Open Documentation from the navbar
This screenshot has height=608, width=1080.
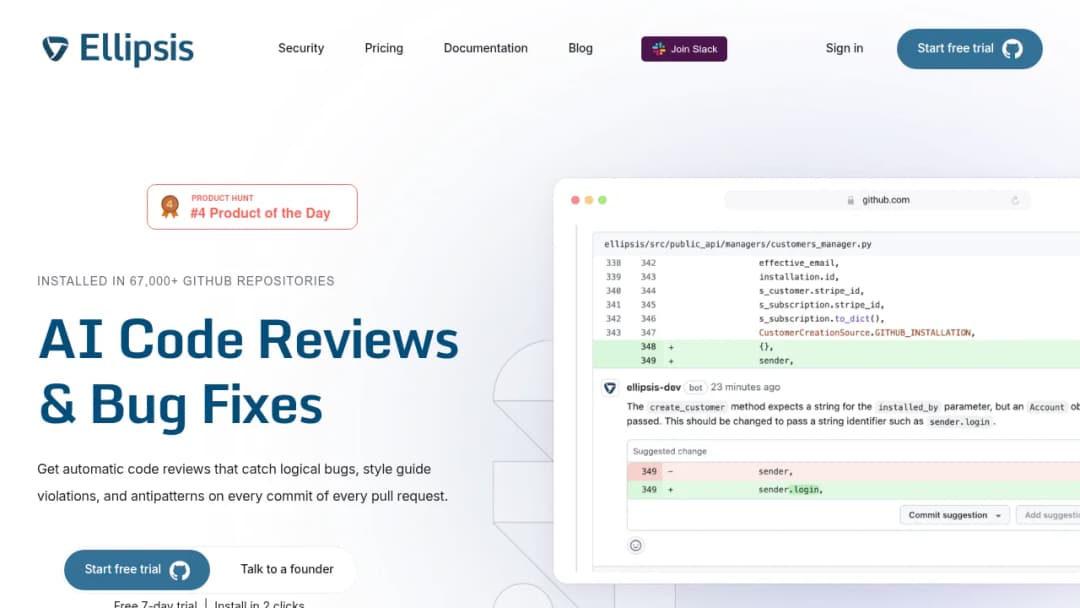pos(486,48)
